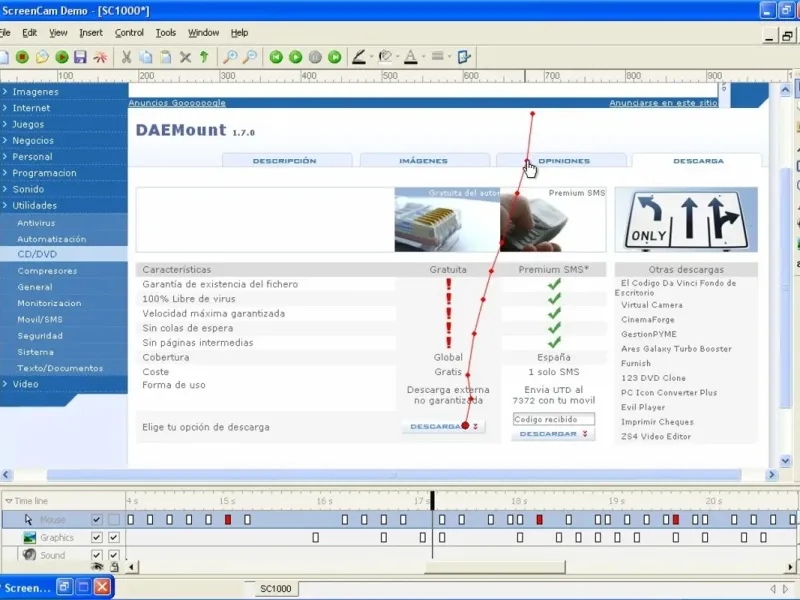Click the SC1000 document tab
This screenshot has height=600, width=800.
click(x=276, y=589)
